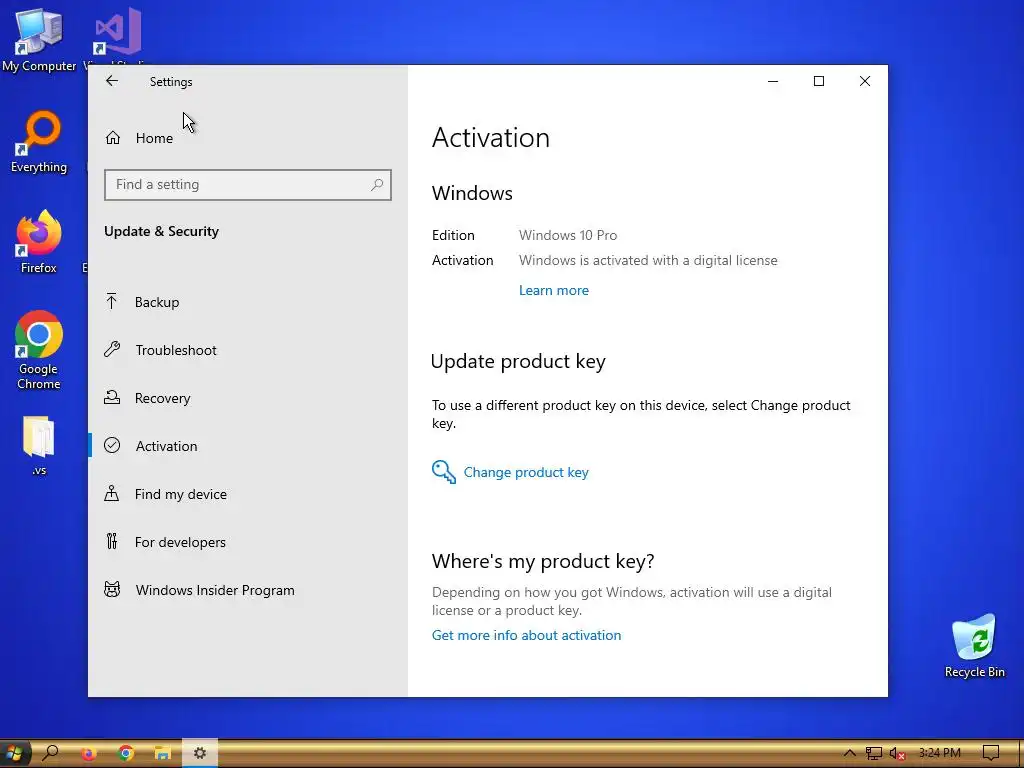Open For developers page
1024x768 pixels.
pos(180,542)
